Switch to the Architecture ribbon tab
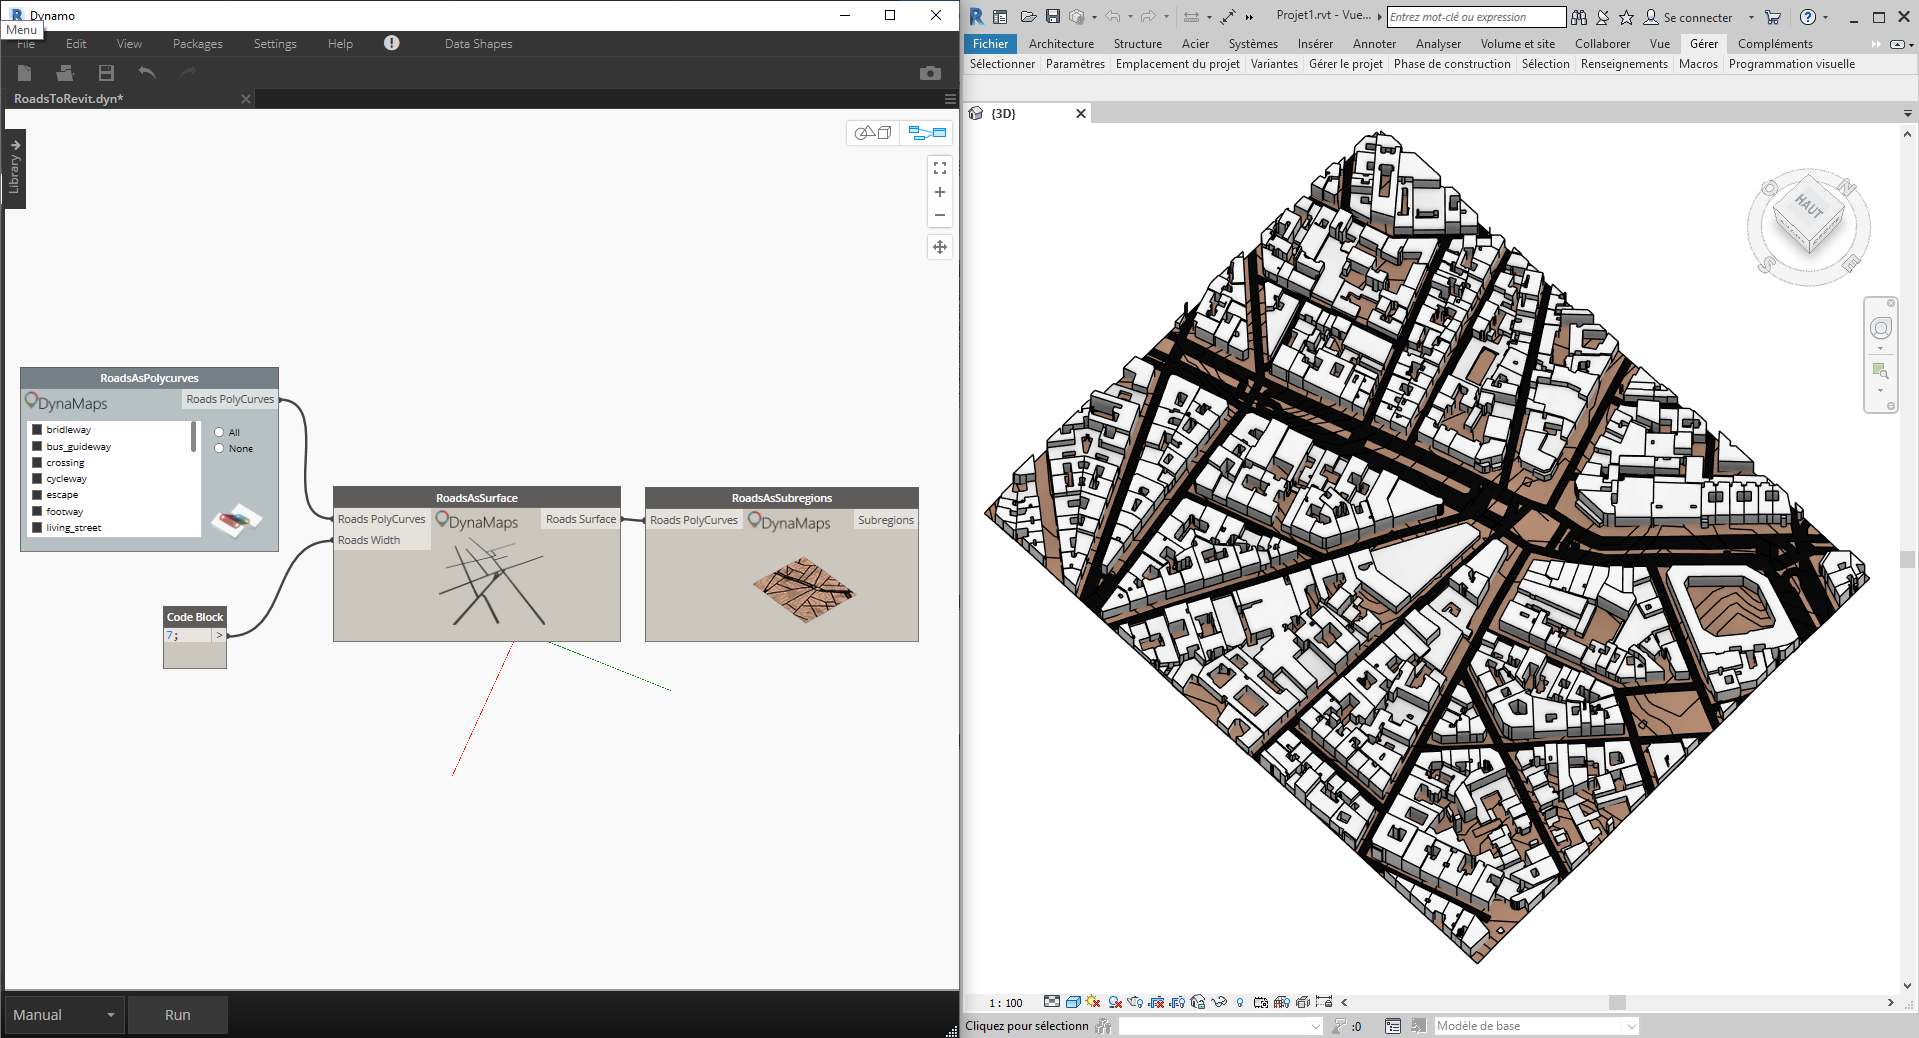 pos(1061,44)
